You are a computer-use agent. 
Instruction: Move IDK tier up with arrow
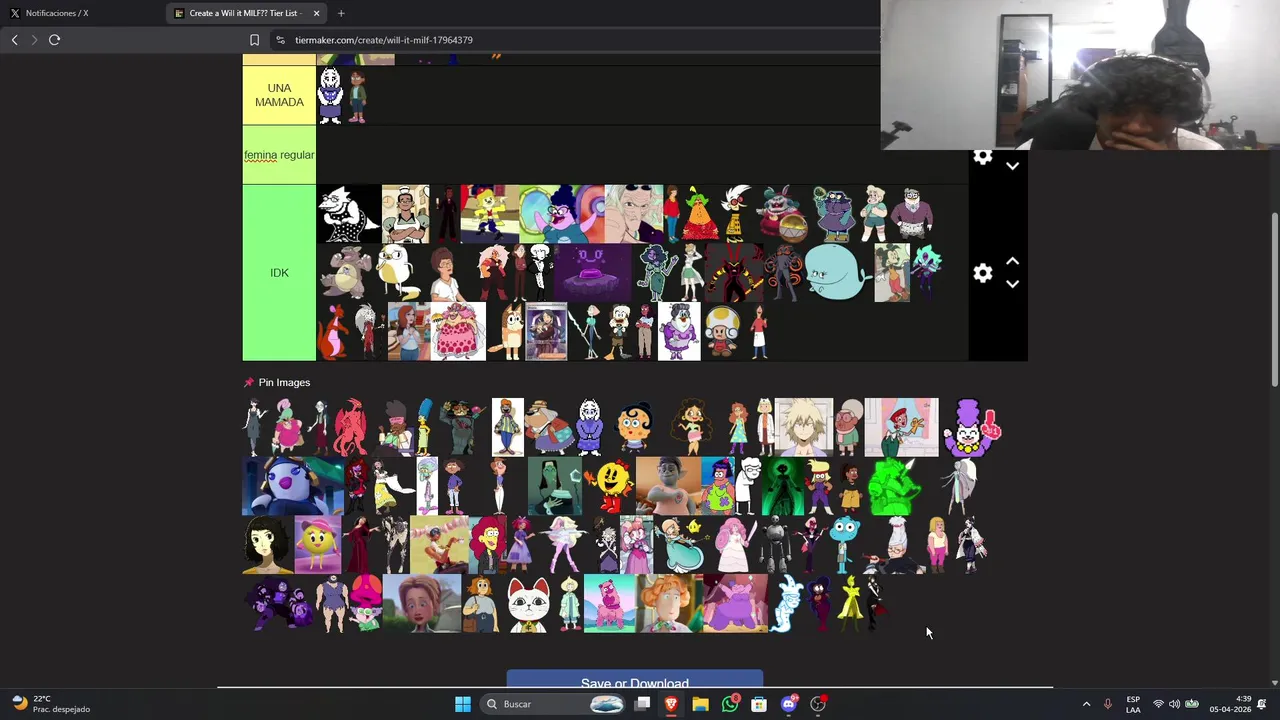(x=1012, y=261)
